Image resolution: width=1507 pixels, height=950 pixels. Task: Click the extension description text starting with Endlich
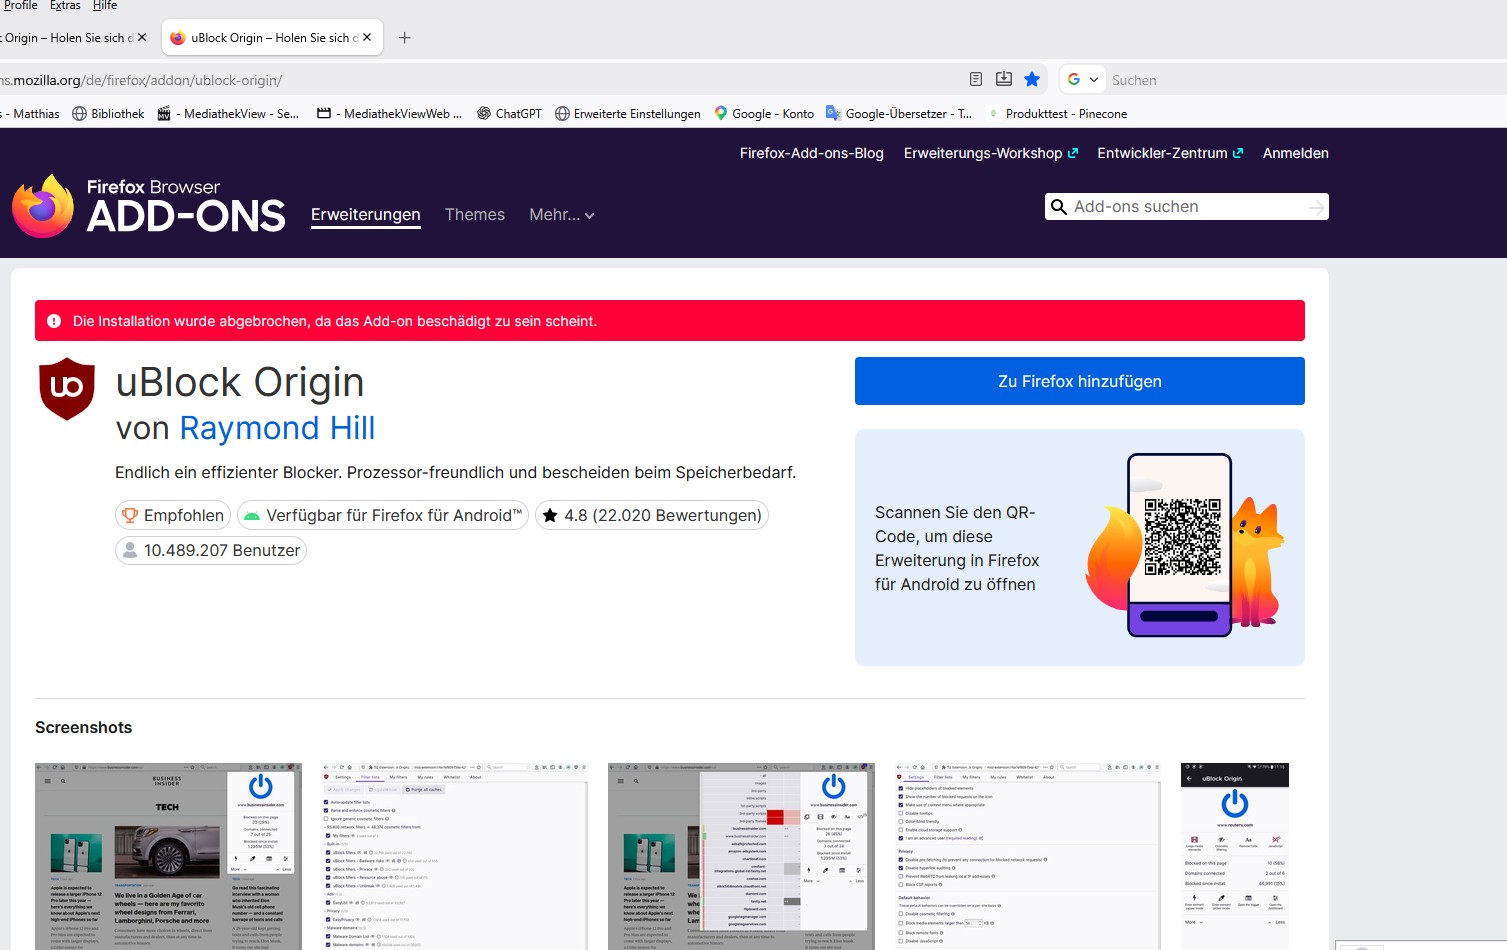(456, 473)
